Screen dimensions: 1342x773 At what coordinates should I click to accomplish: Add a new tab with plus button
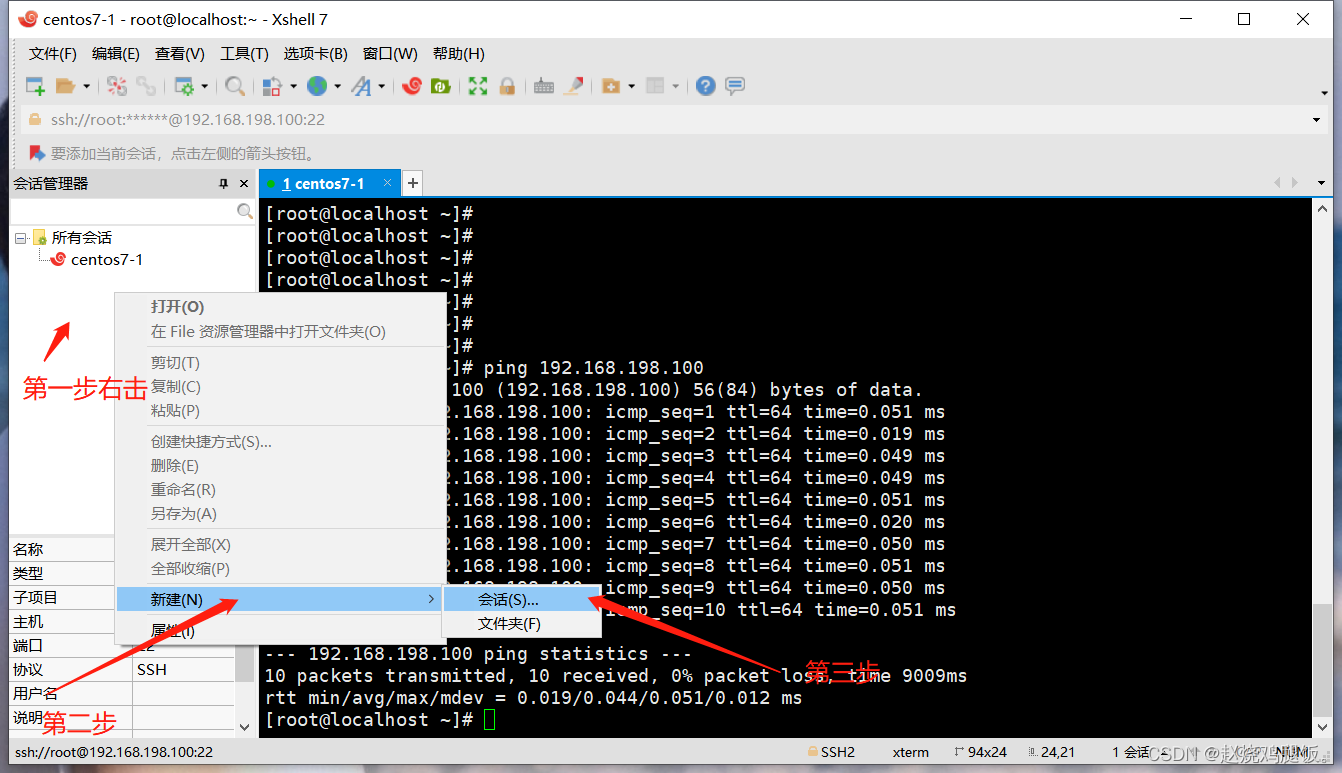pos(412,183)
